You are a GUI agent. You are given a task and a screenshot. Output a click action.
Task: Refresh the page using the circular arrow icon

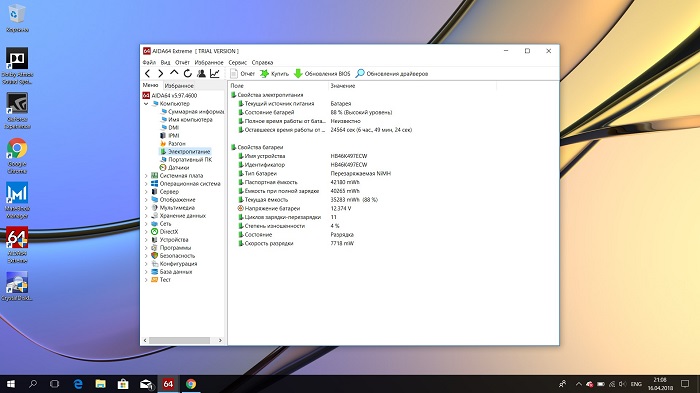[188, 74]
